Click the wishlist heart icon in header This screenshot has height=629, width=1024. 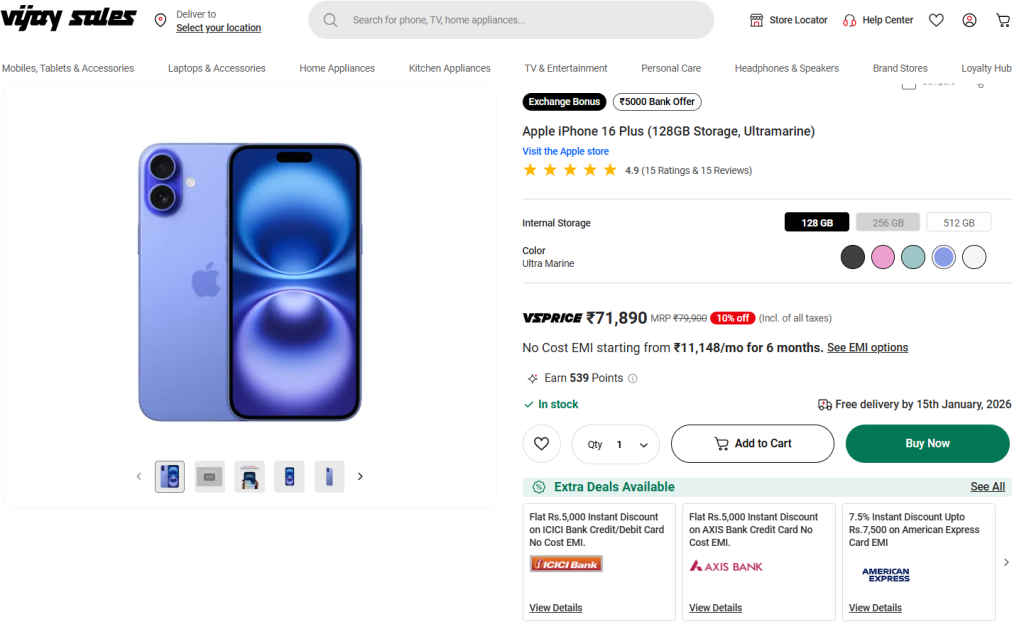coord(936,20)
